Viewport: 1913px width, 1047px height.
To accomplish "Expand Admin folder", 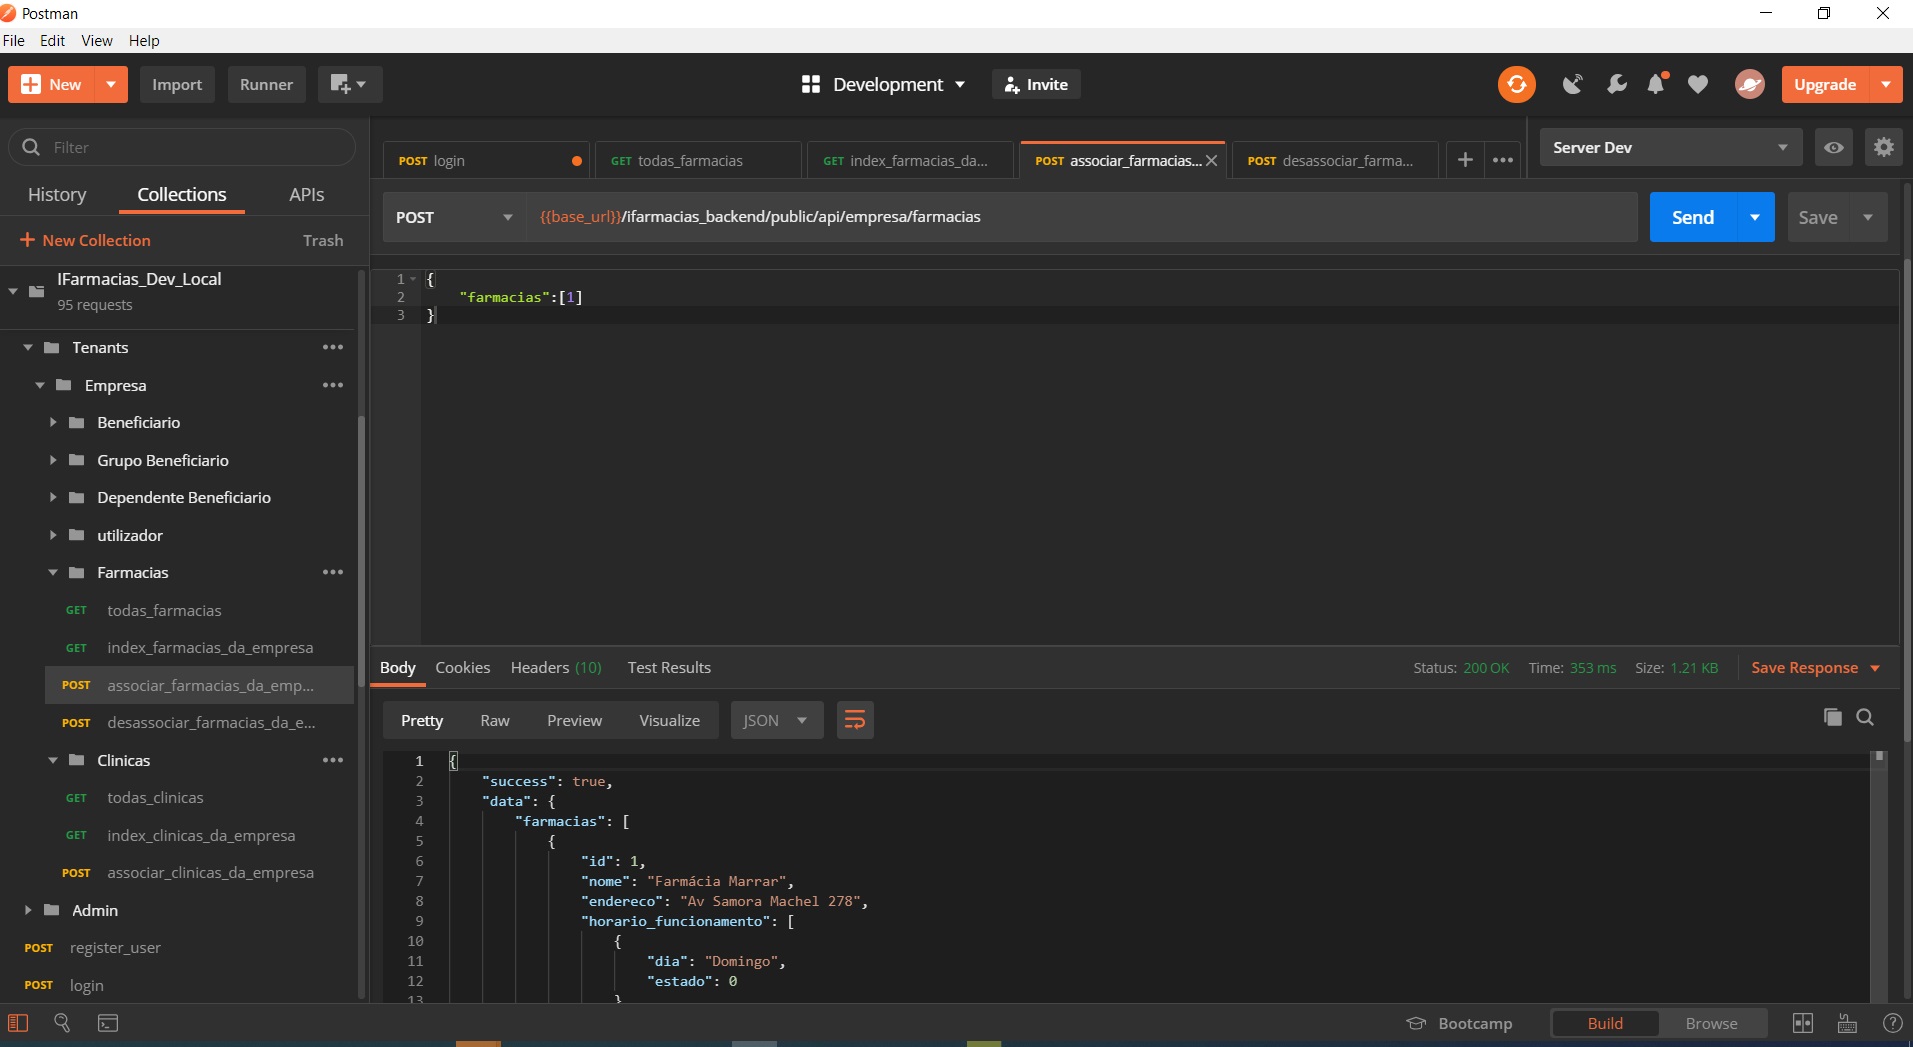I will click(28, 910).
